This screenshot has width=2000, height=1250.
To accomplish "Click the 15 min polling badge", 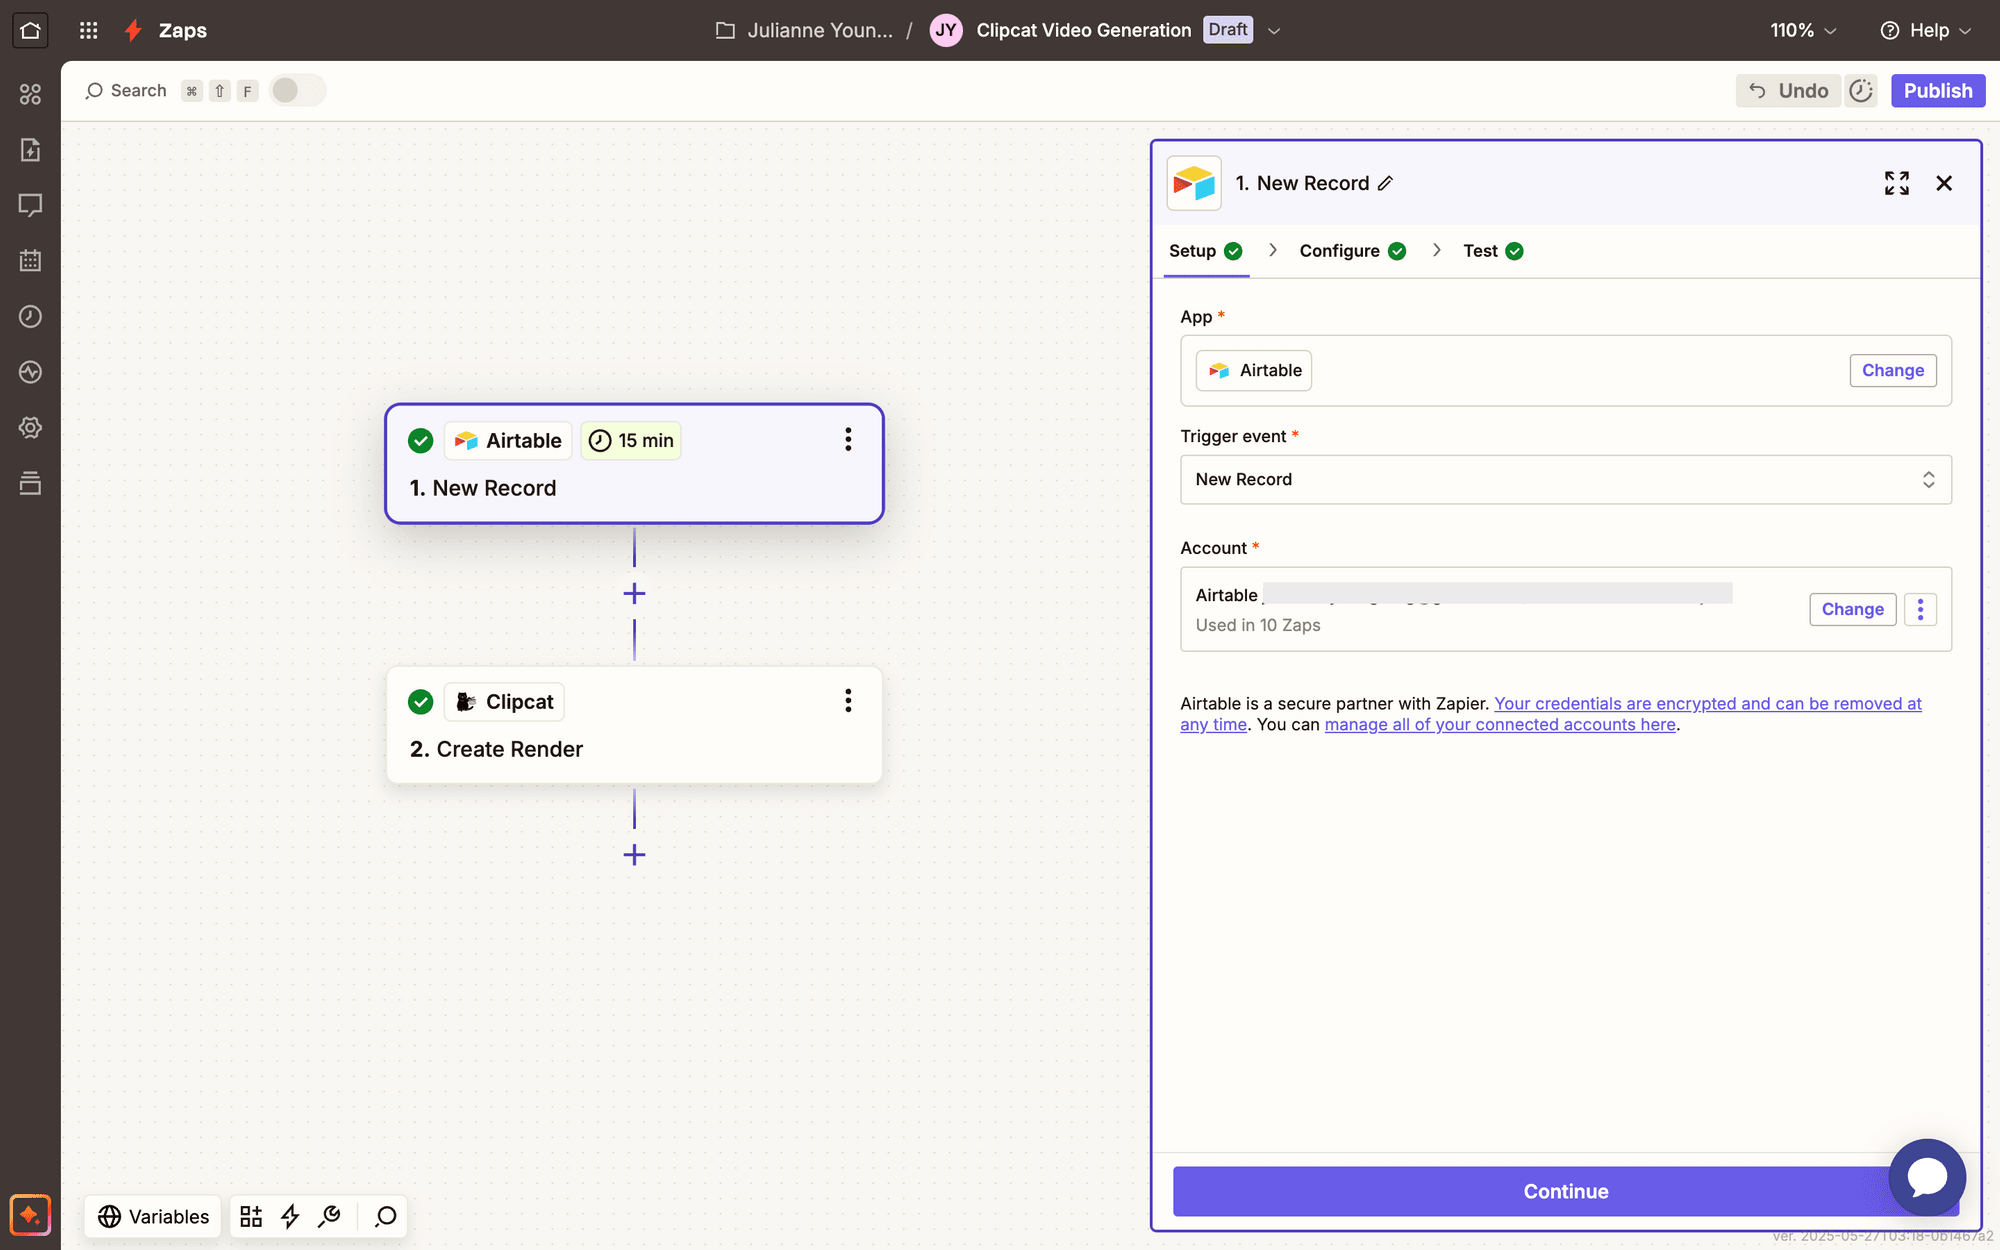I will click(631, 440).
